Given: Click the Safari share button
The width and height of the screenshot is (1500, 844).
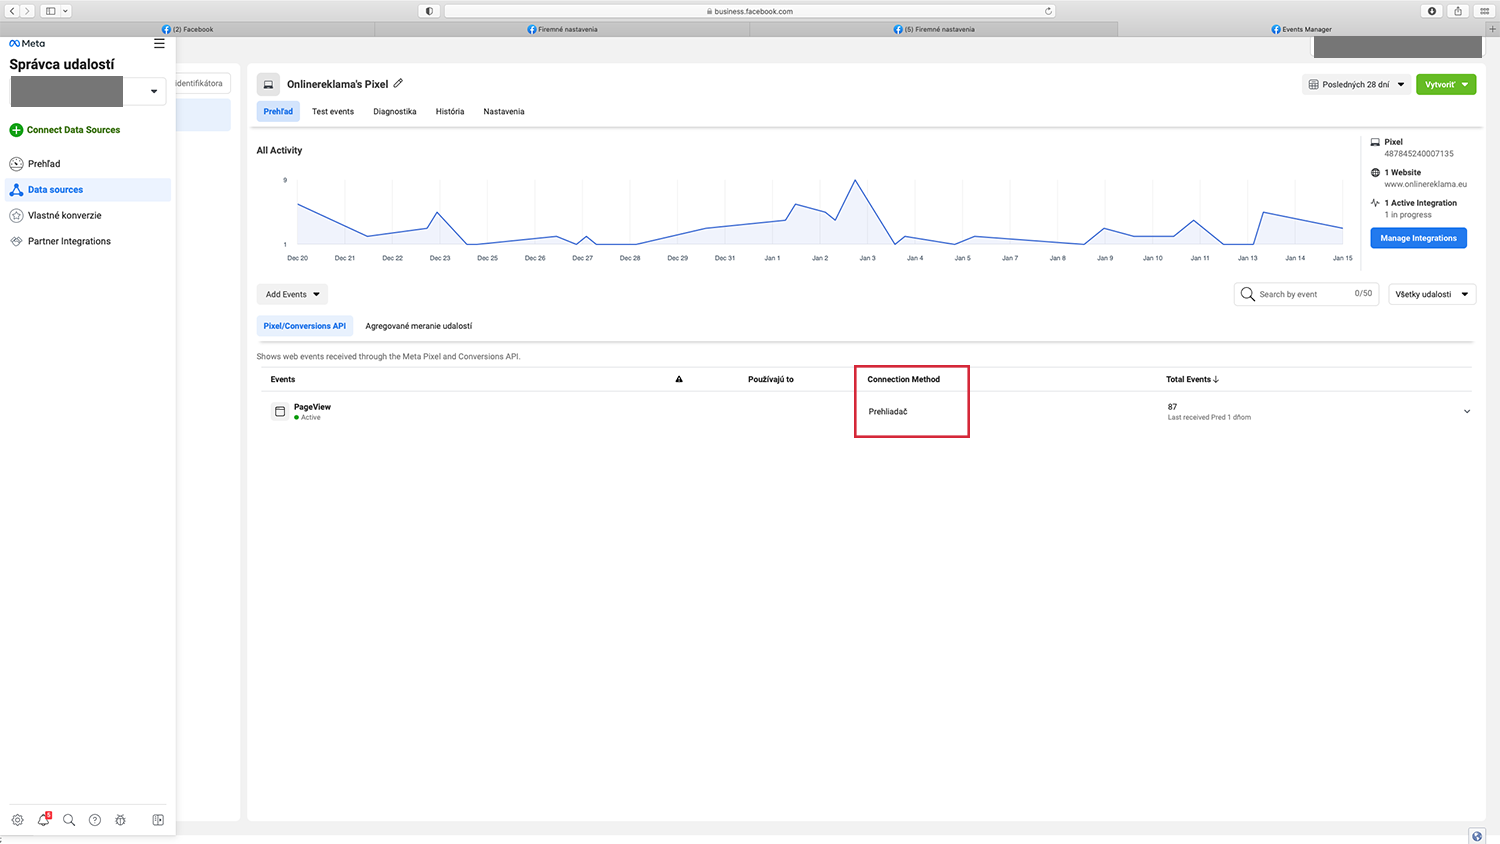Looking at the screenshot, I should 1458,11.
